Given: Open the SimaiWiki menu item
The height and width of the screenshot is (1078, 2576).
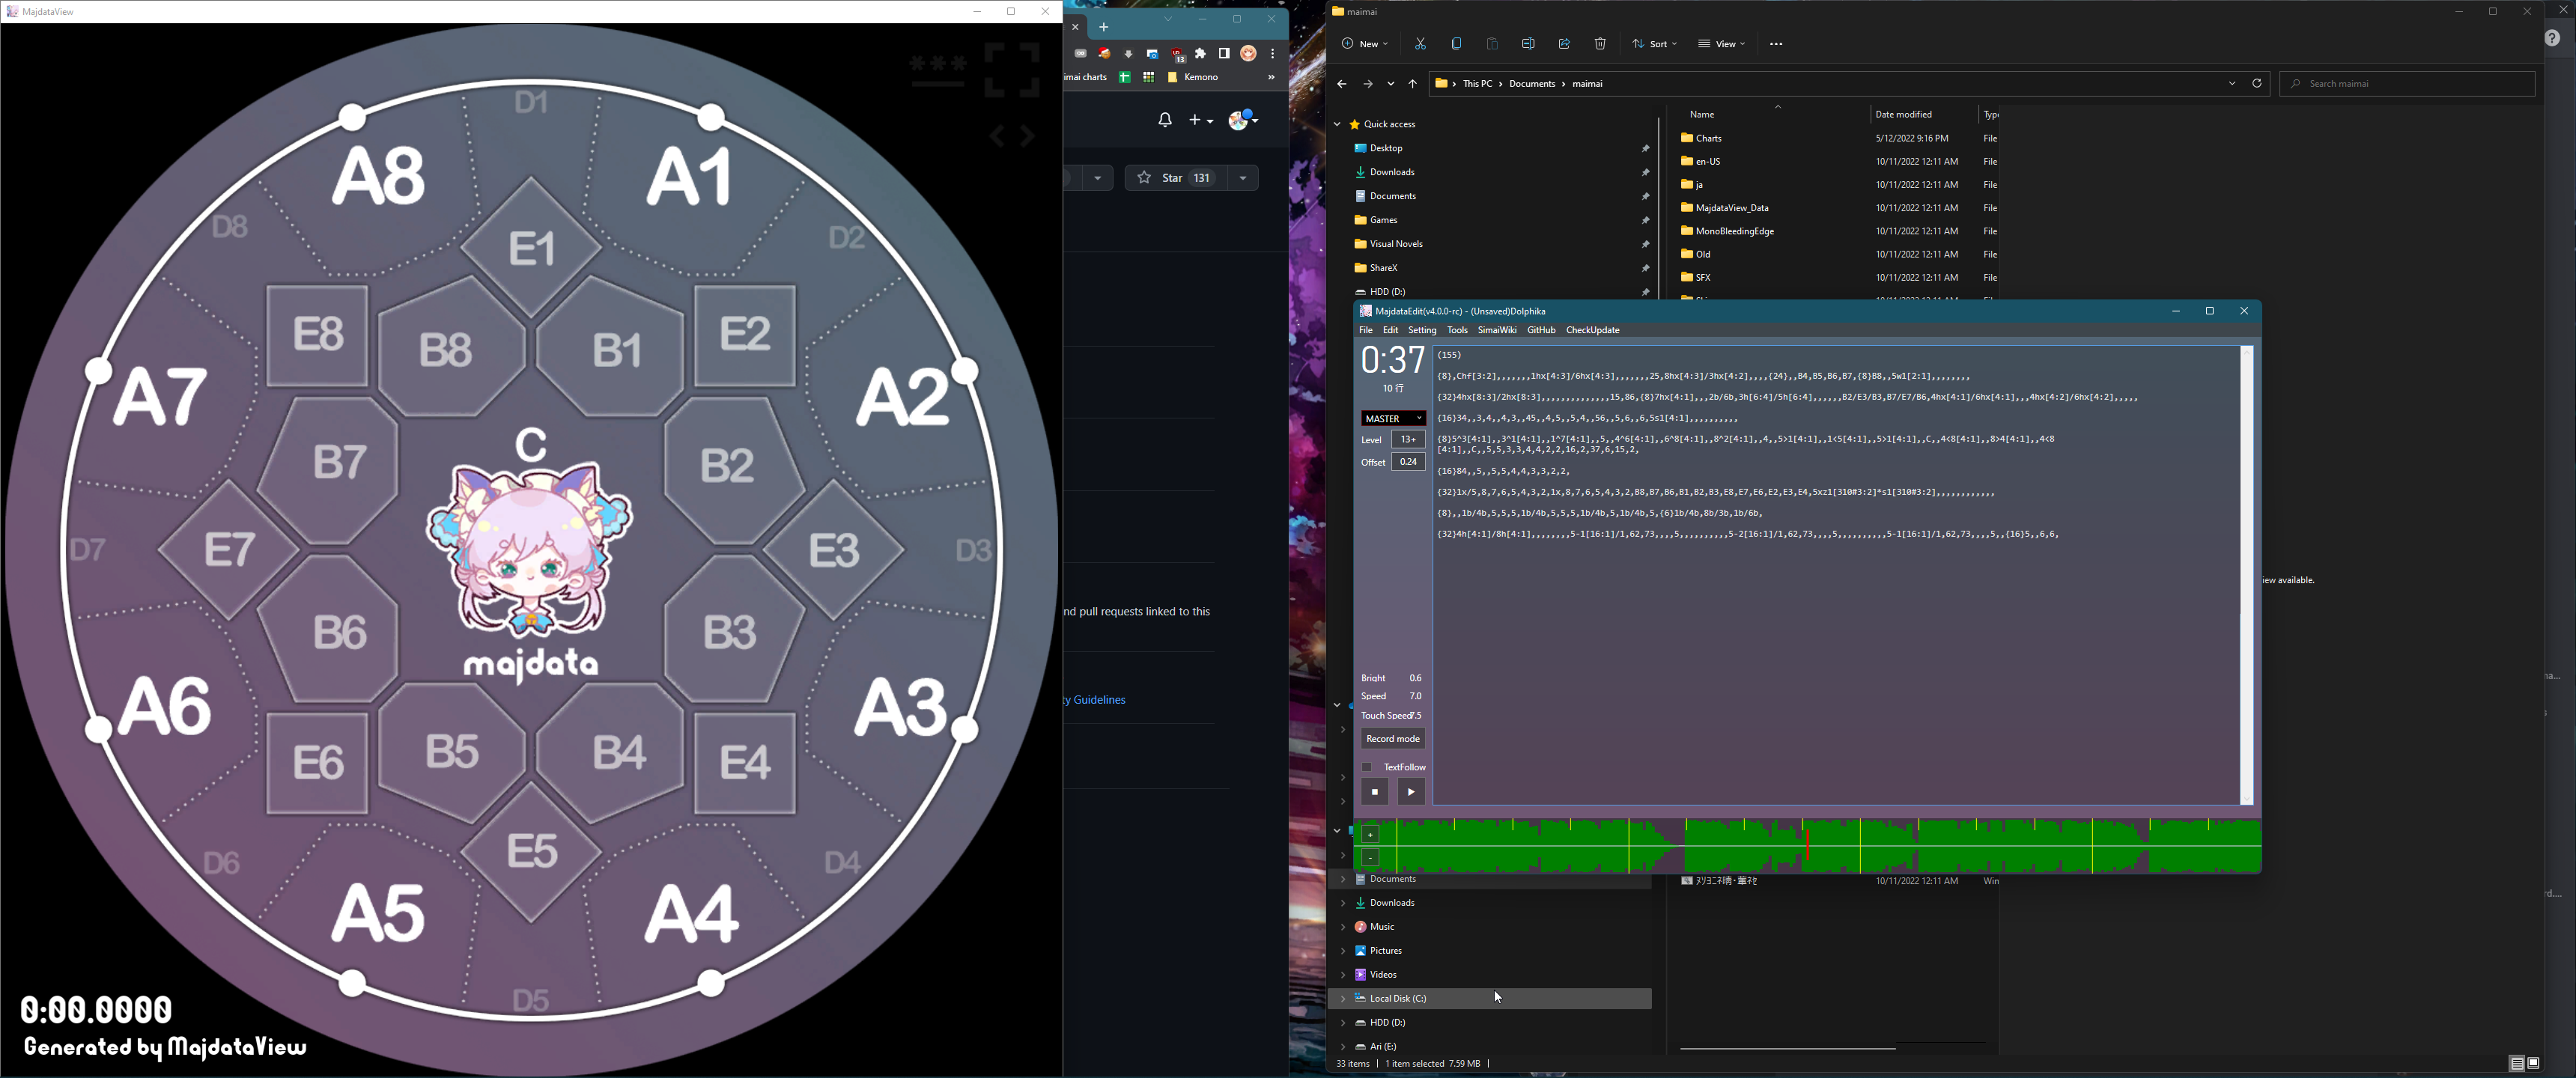Looking at the screenshot, I should pos(1496,330).
